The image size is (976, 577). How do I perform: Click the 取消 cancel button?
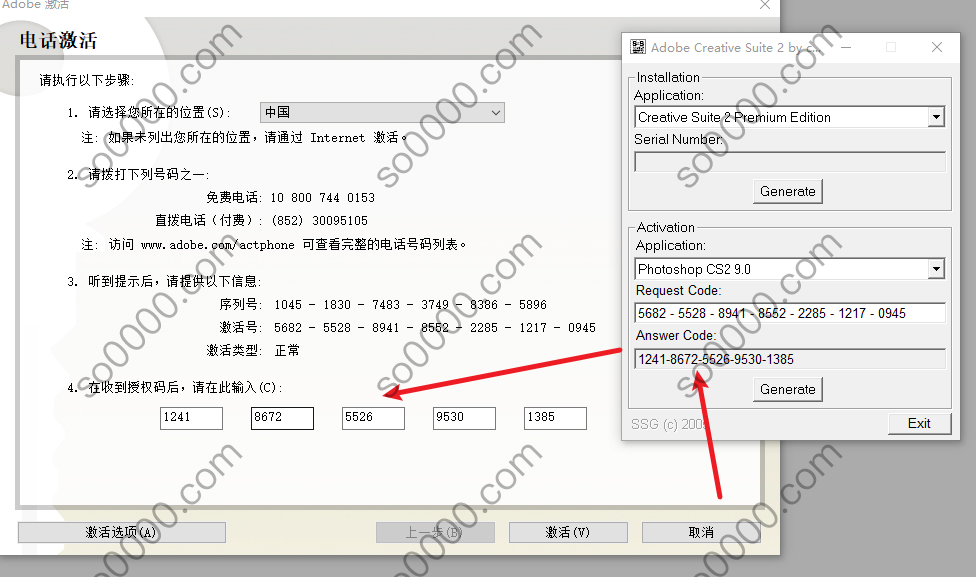click(702, 532)
